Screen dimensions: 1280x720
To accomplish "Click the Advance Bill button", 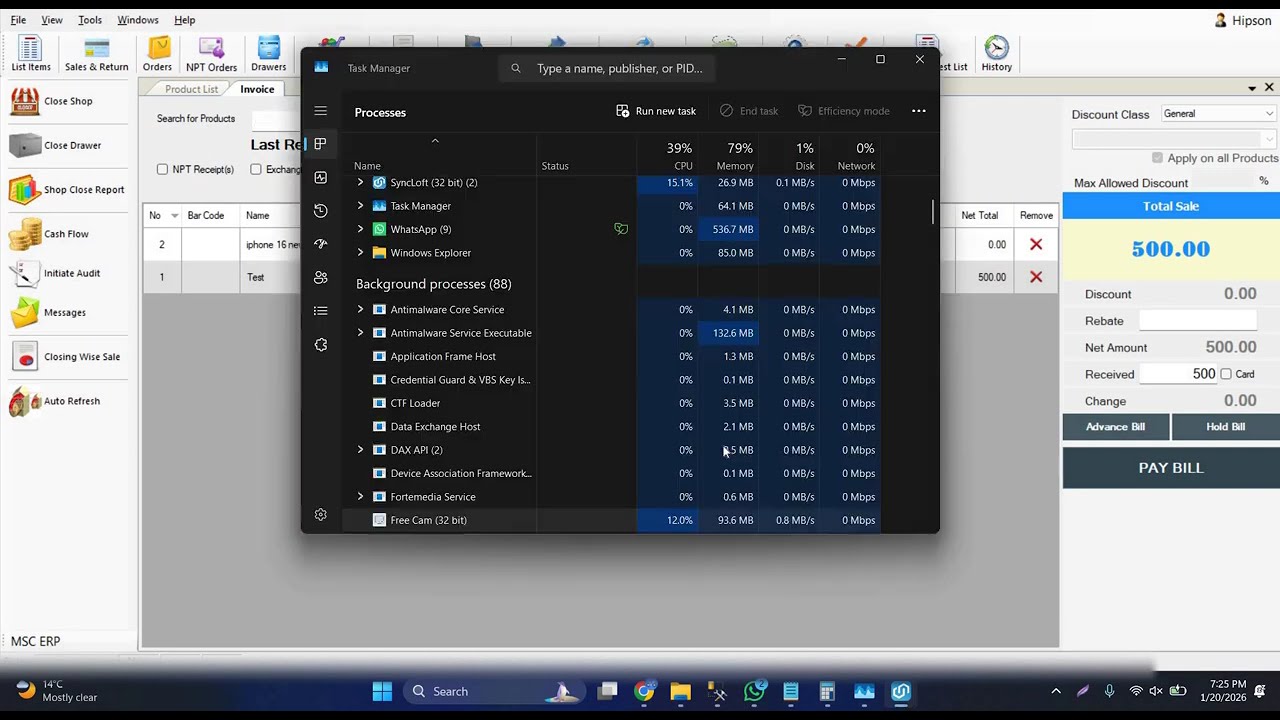I will 1115,427.
